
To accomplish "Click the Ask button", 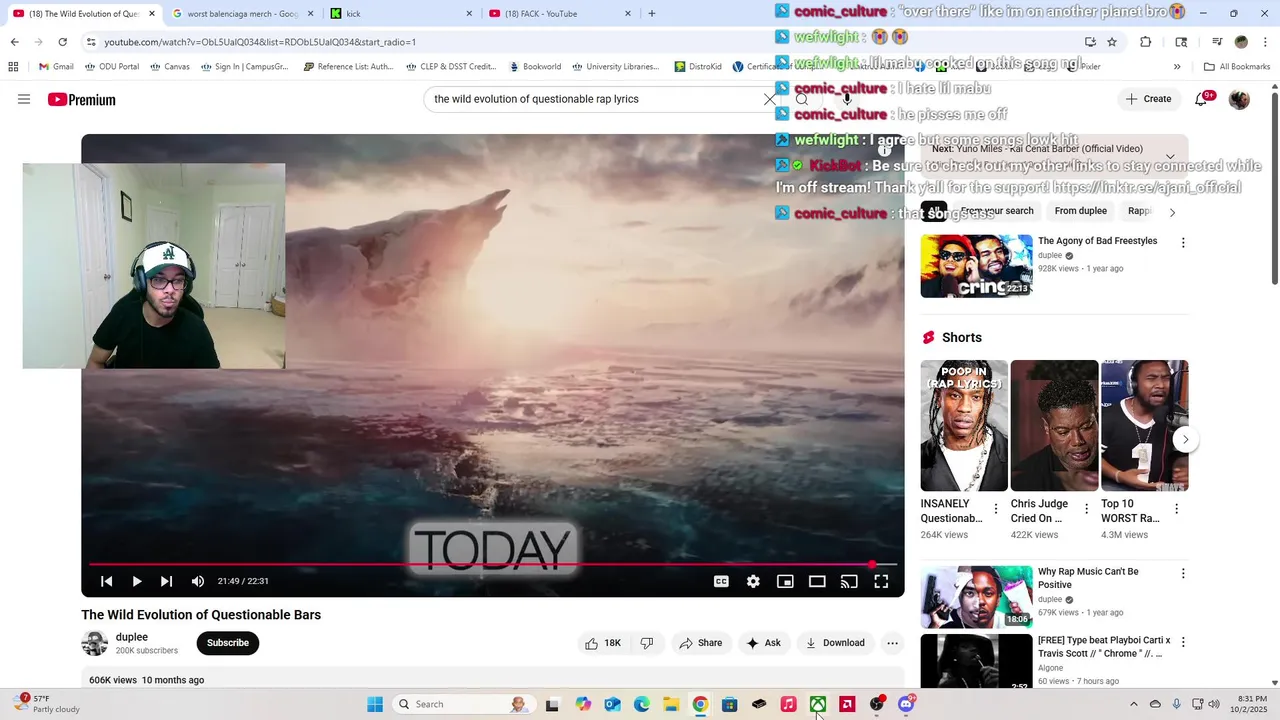I will coord(763,643).
